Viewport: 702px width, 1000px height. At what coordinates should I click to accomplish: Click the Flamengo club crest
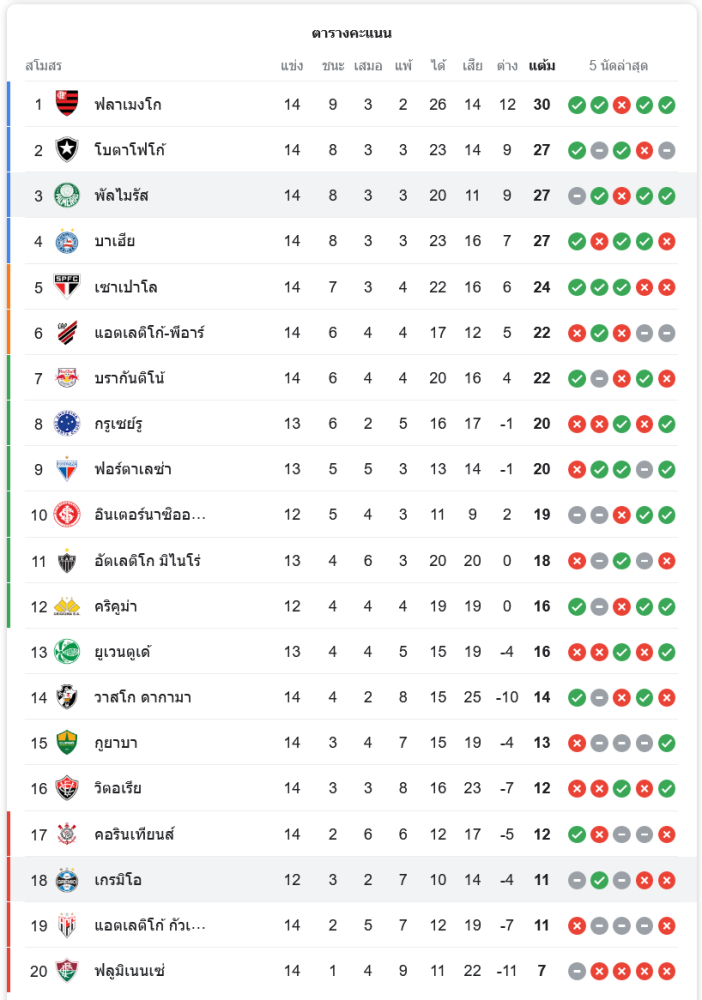[67, 104]
